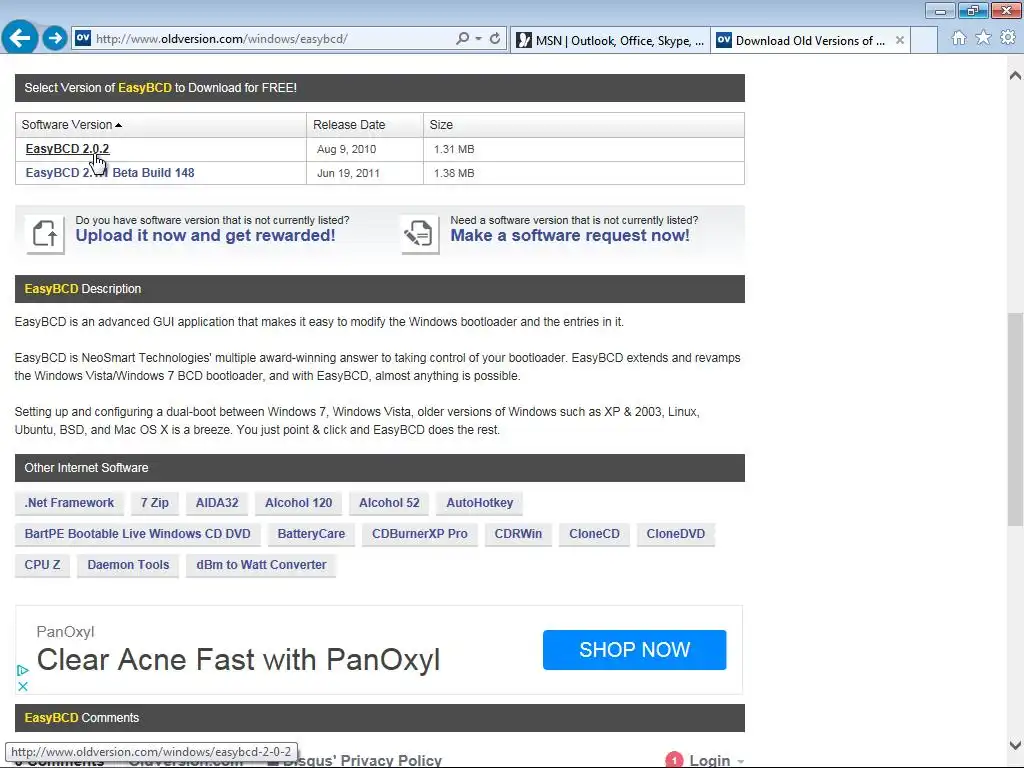Close the PanOxyl ad with X icon
Image resolution: width=1024 pixels, height=768 pixels.
pyautogui.click(x=23, y=686)
